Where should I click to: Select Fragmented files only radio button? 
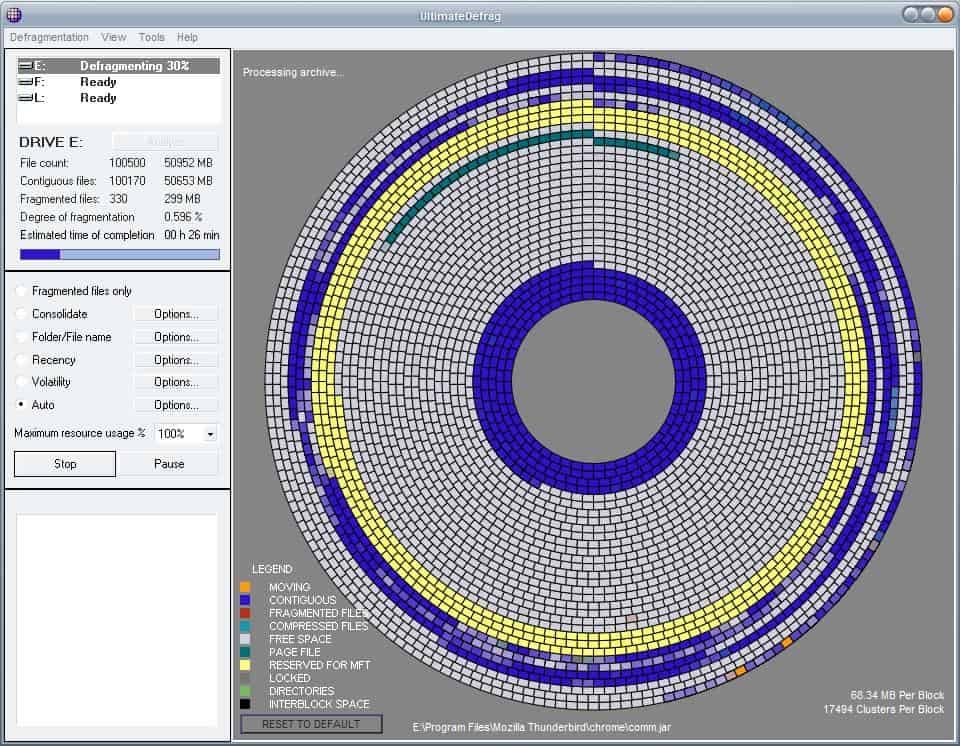21,291
